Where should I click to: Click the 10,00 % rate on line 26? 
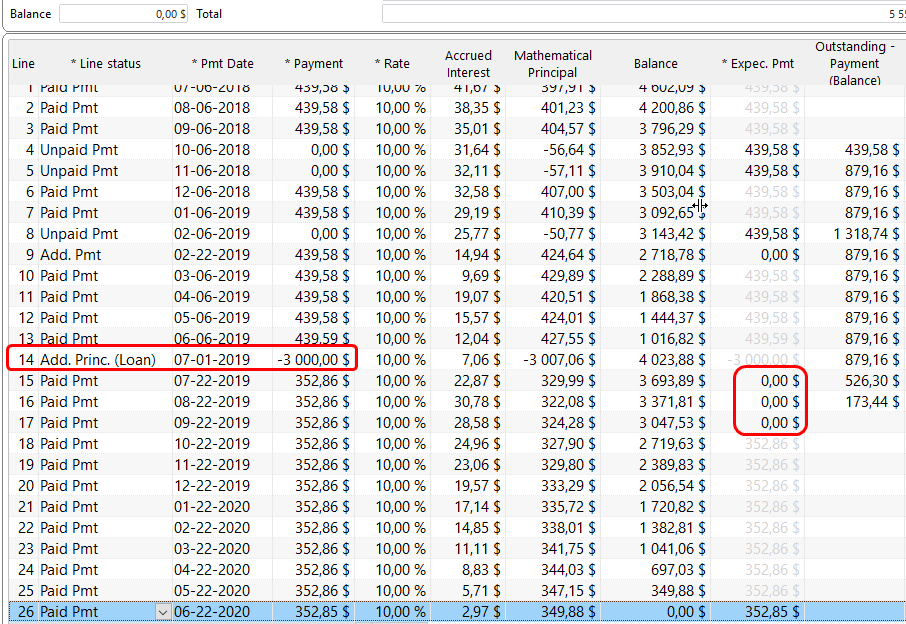[400, 612]
